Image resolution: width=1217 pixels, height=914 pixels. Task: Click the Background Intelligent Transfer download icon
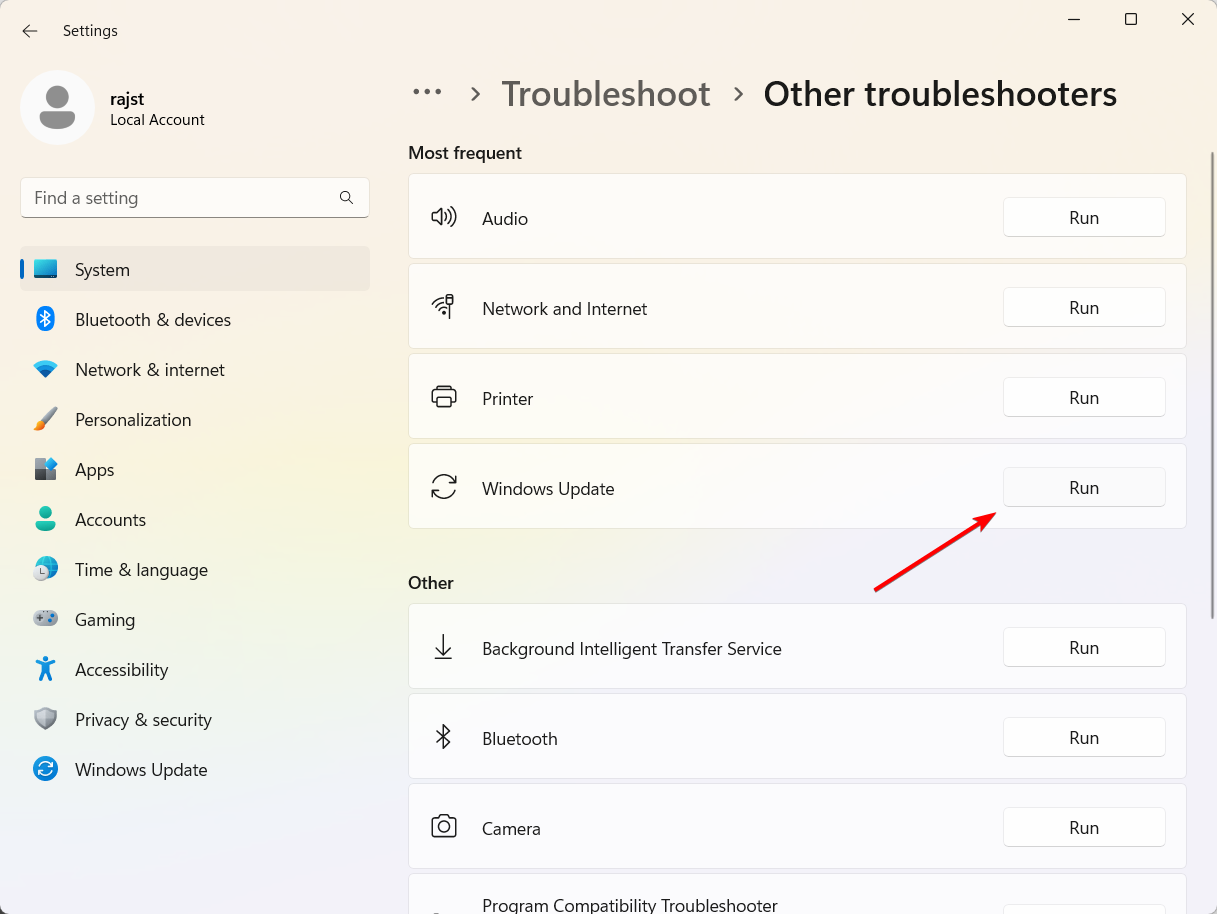coord(443,647)
